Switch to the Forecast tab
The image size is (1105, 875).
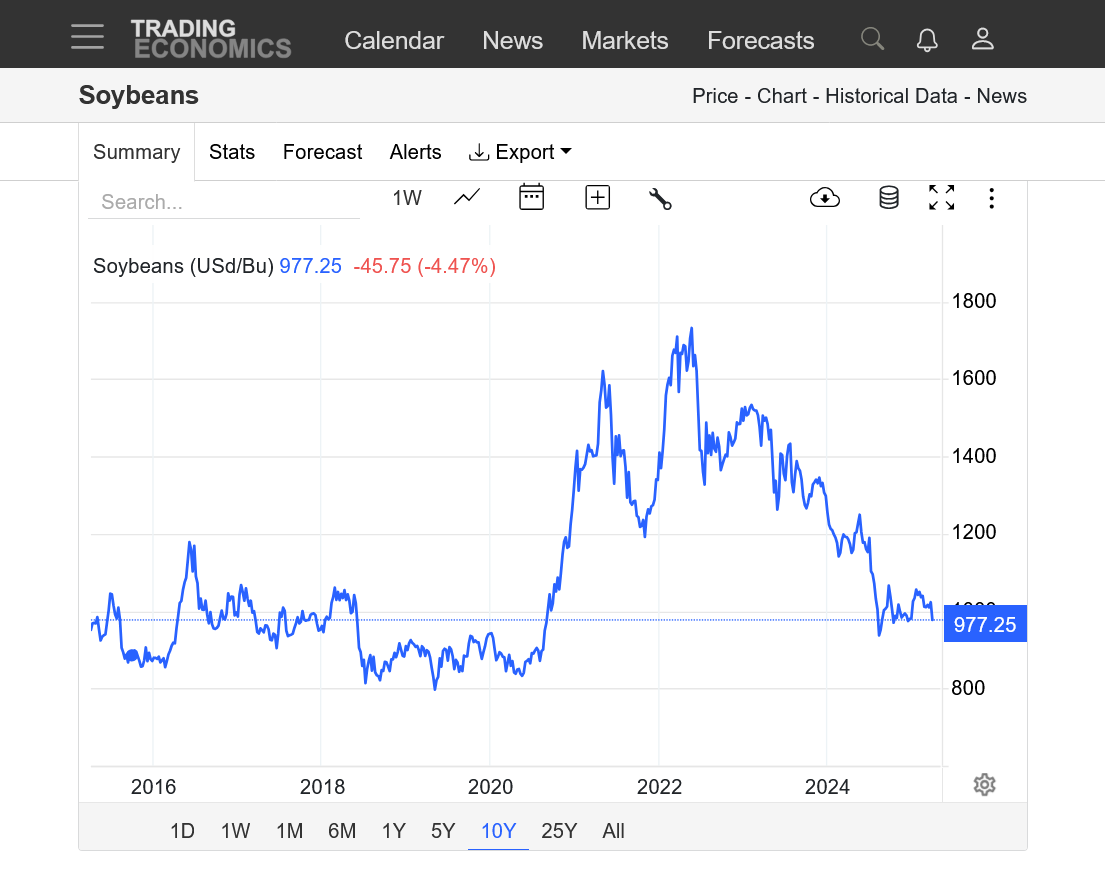coord(322,152)
